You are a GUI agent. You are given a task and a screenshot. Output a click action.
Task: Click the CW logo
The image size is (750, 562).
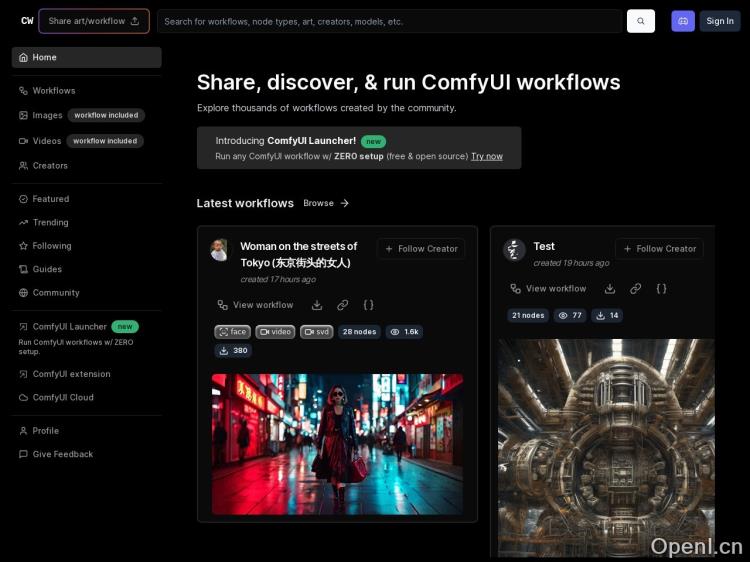tap(27, 21)
